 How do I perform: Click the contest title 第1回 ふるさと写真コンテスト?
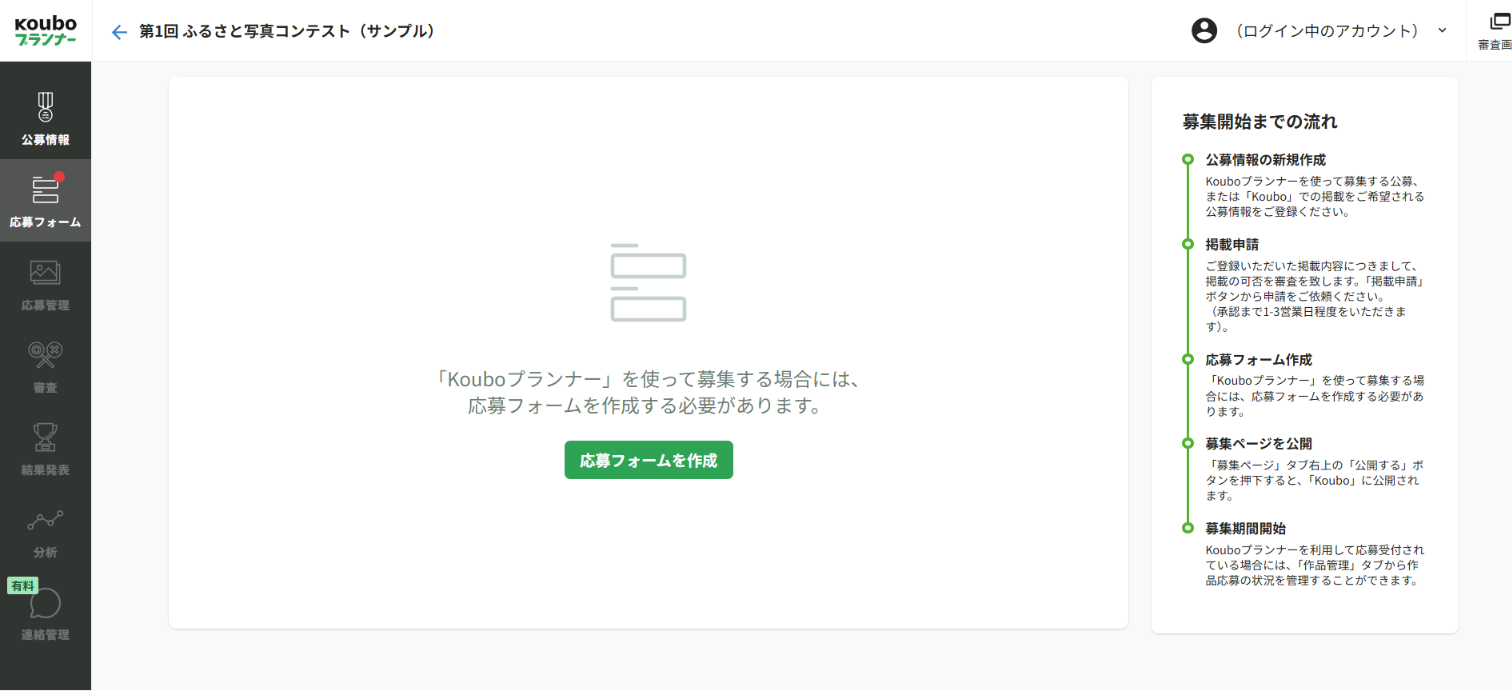(287, 31)
